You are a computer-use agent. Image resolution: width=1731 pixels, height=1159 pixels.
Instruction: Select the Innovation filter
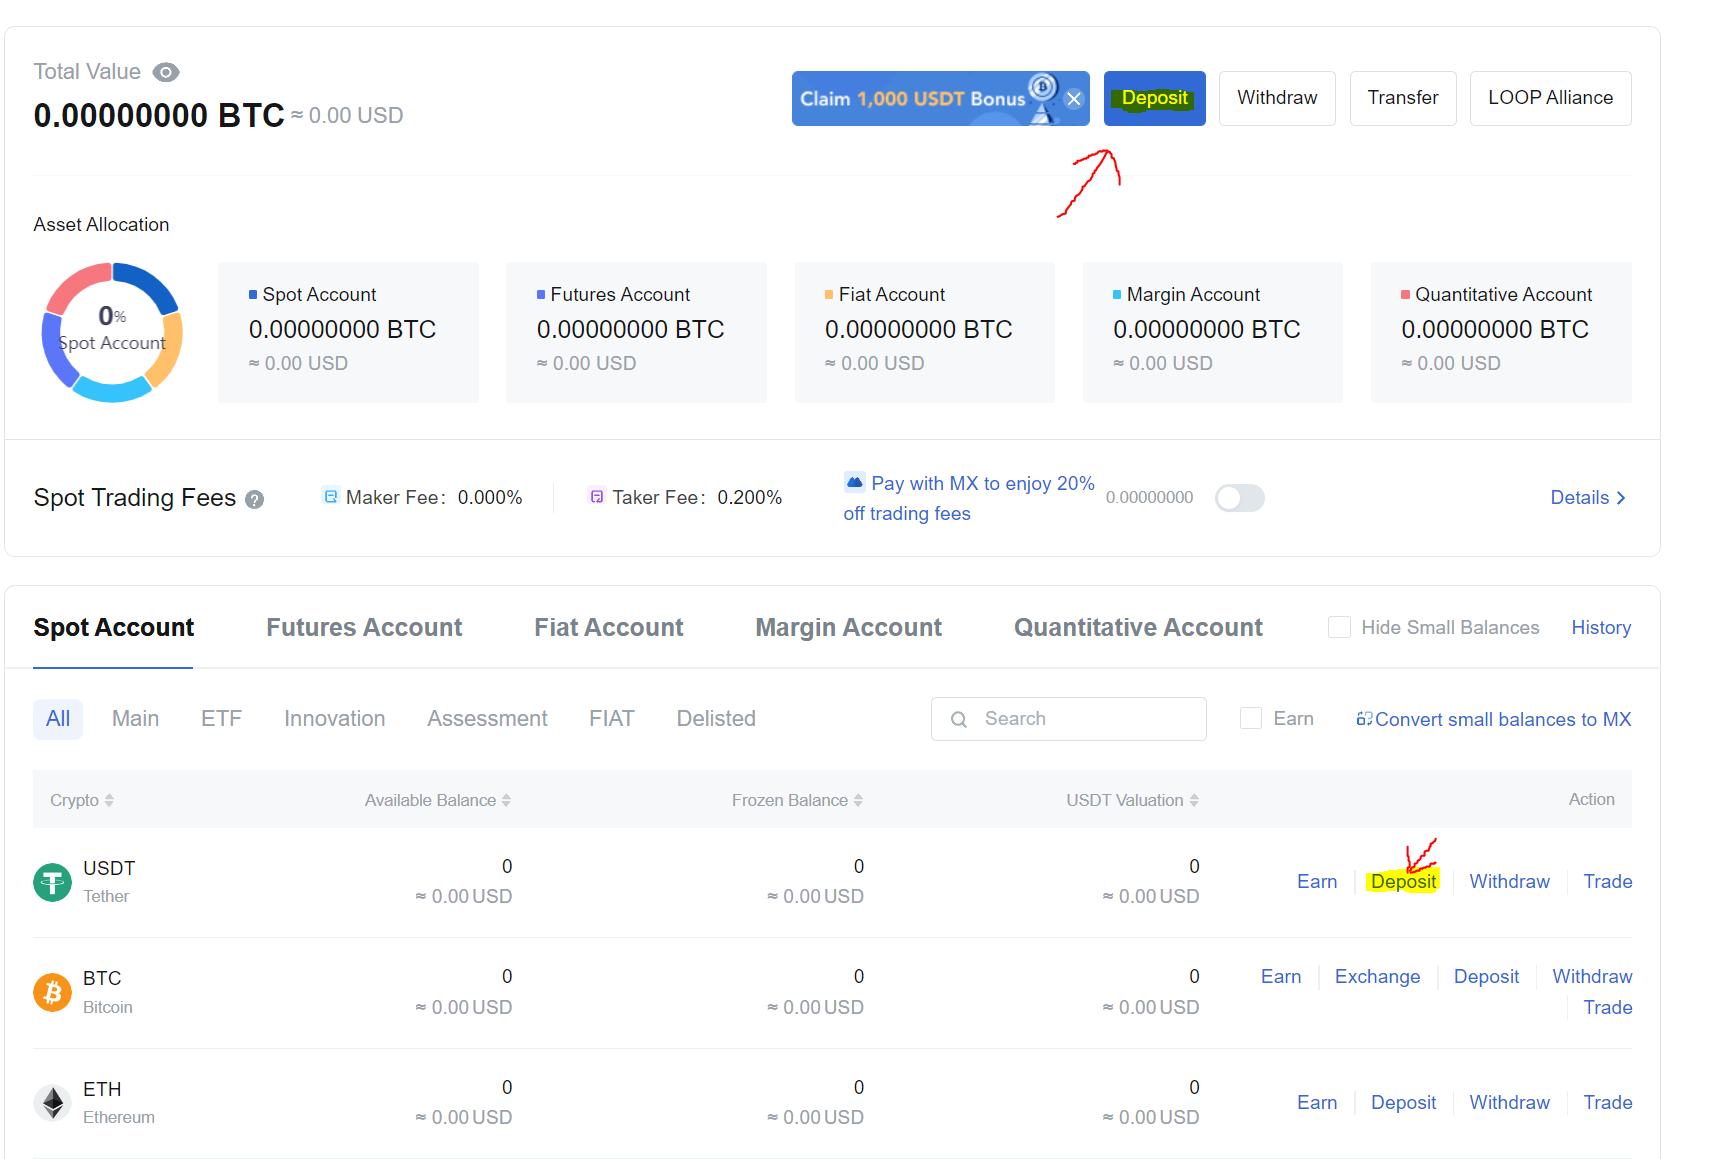[334, 719]
